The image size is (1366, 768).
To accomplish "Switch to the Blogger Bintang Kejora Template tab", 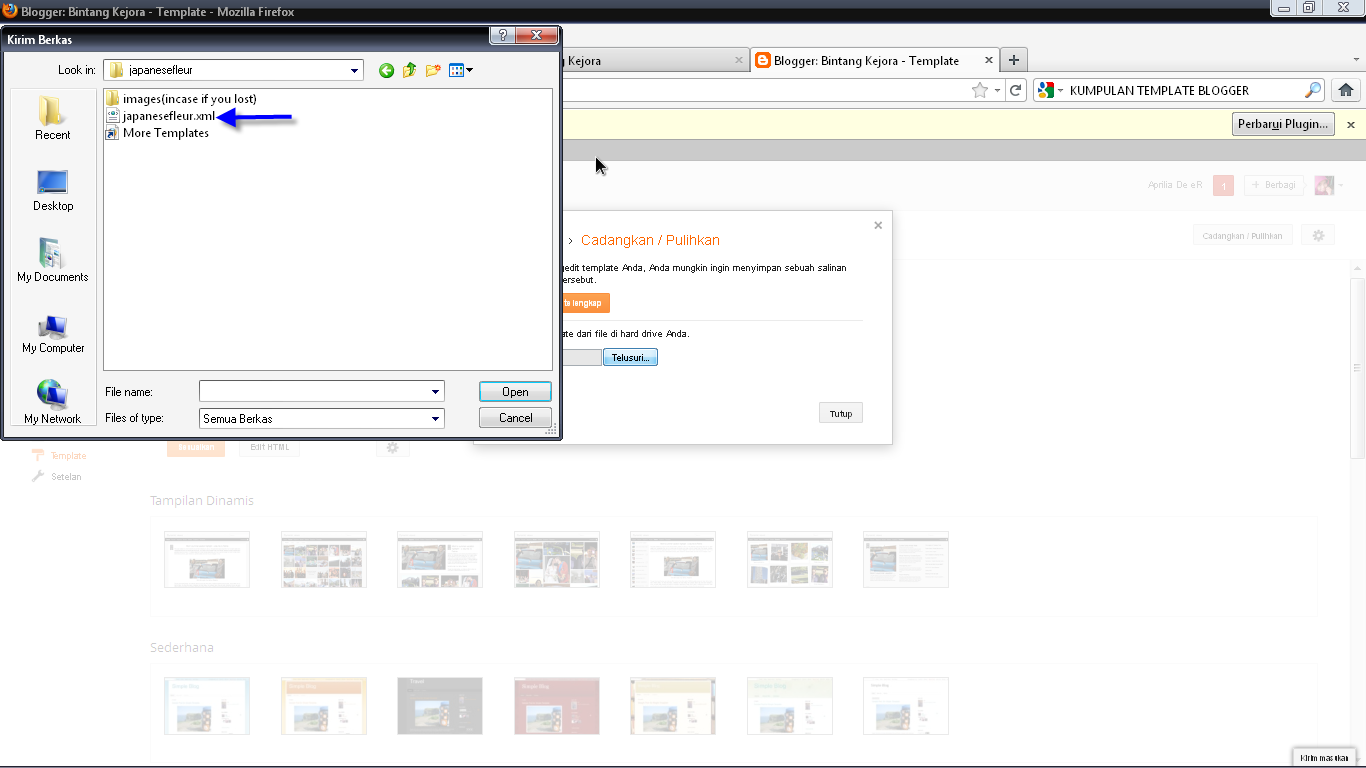I will pos(874,61).
